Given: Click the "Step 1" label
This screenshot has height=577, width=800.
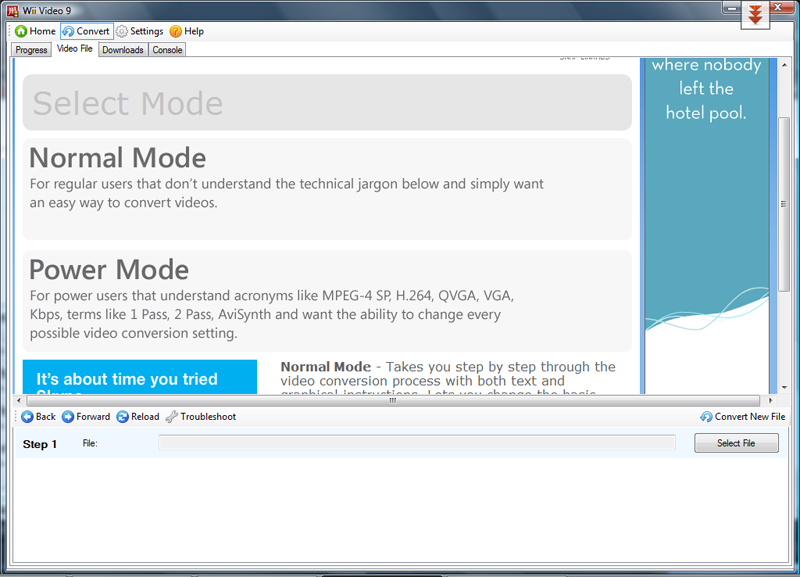Looking at the screenshot, I should (40, 444).
